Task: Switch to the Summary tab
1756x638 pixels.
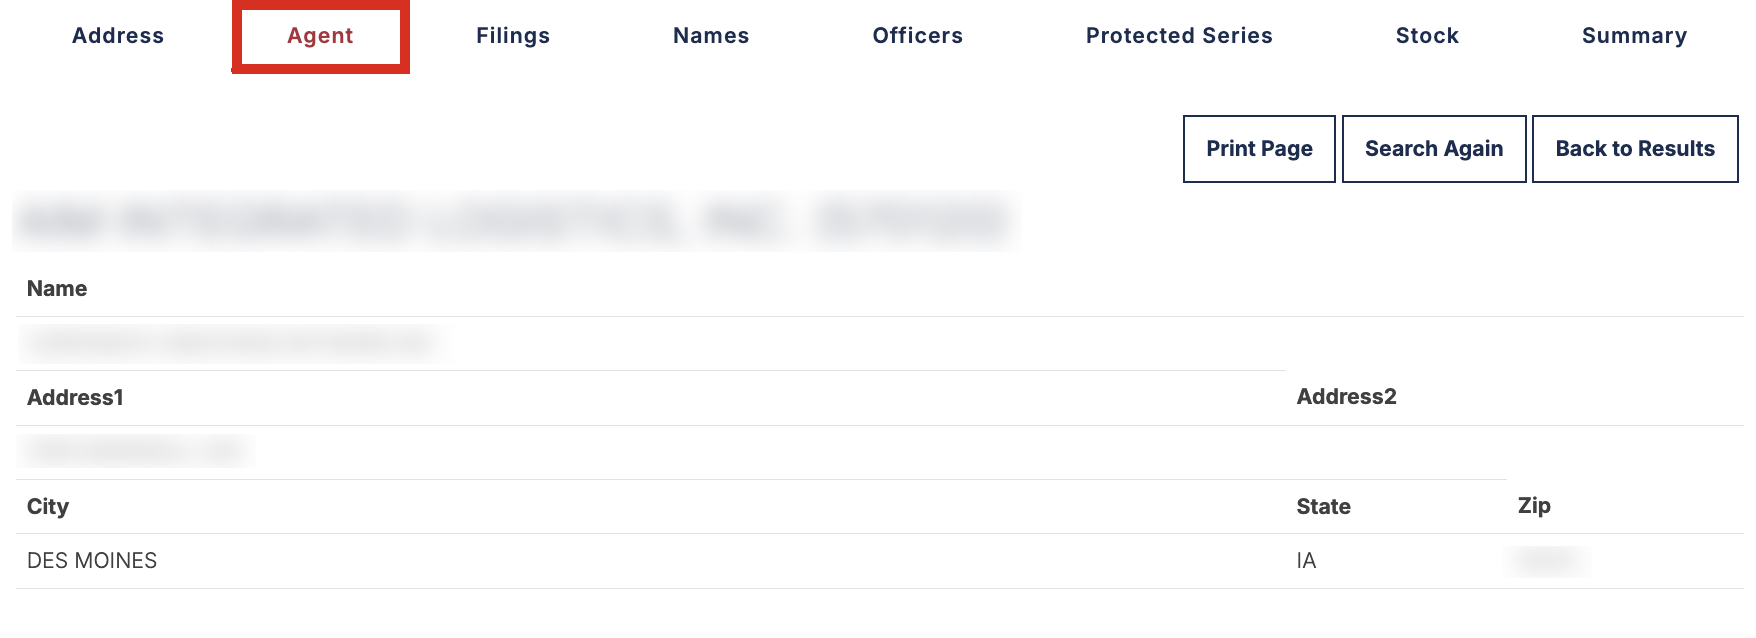Action: (1634, 36)
